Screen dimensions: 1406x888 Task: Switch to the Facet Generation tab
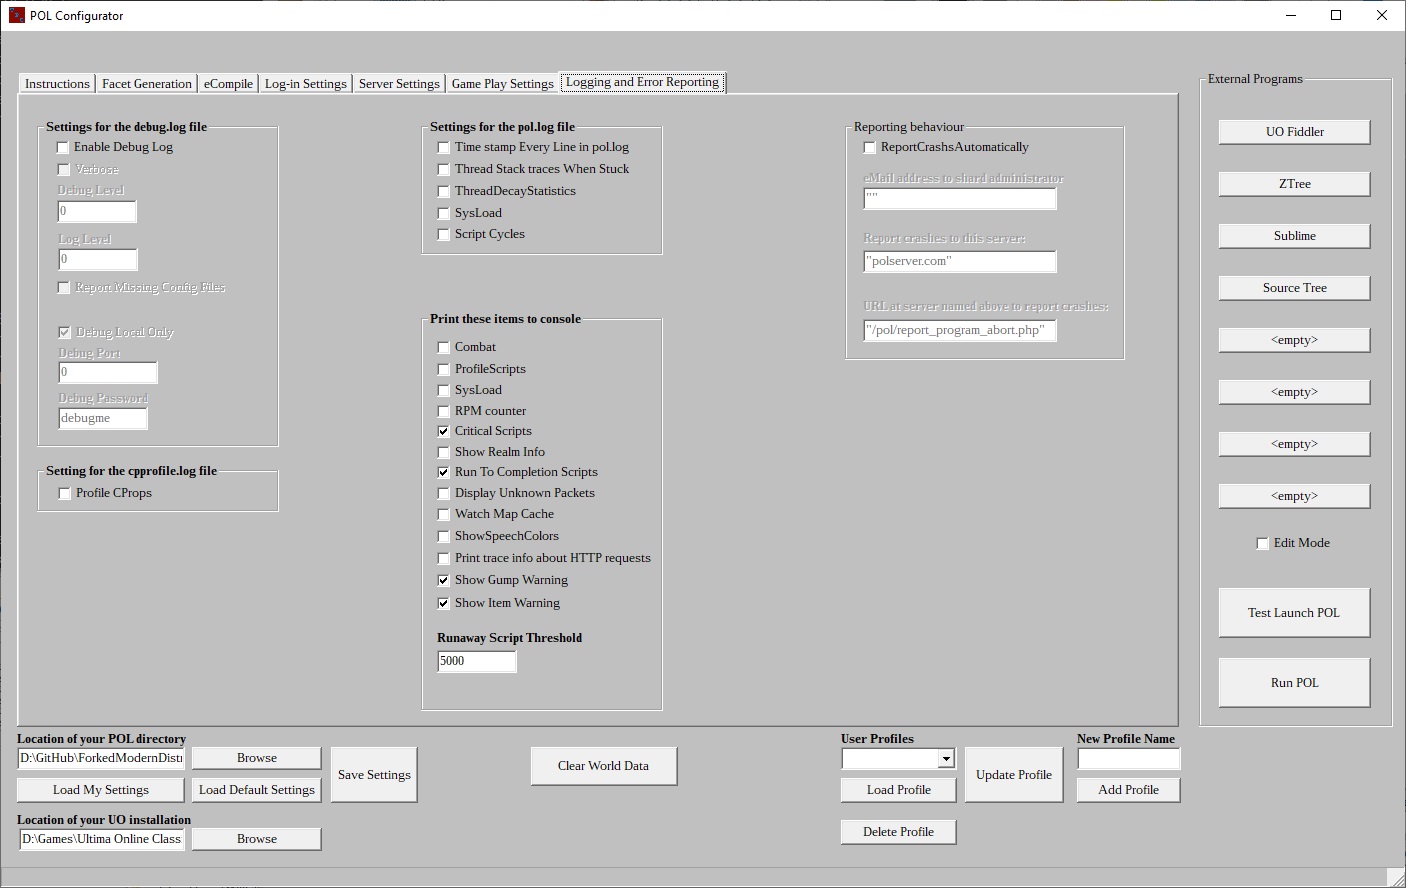tap(146, 84)
